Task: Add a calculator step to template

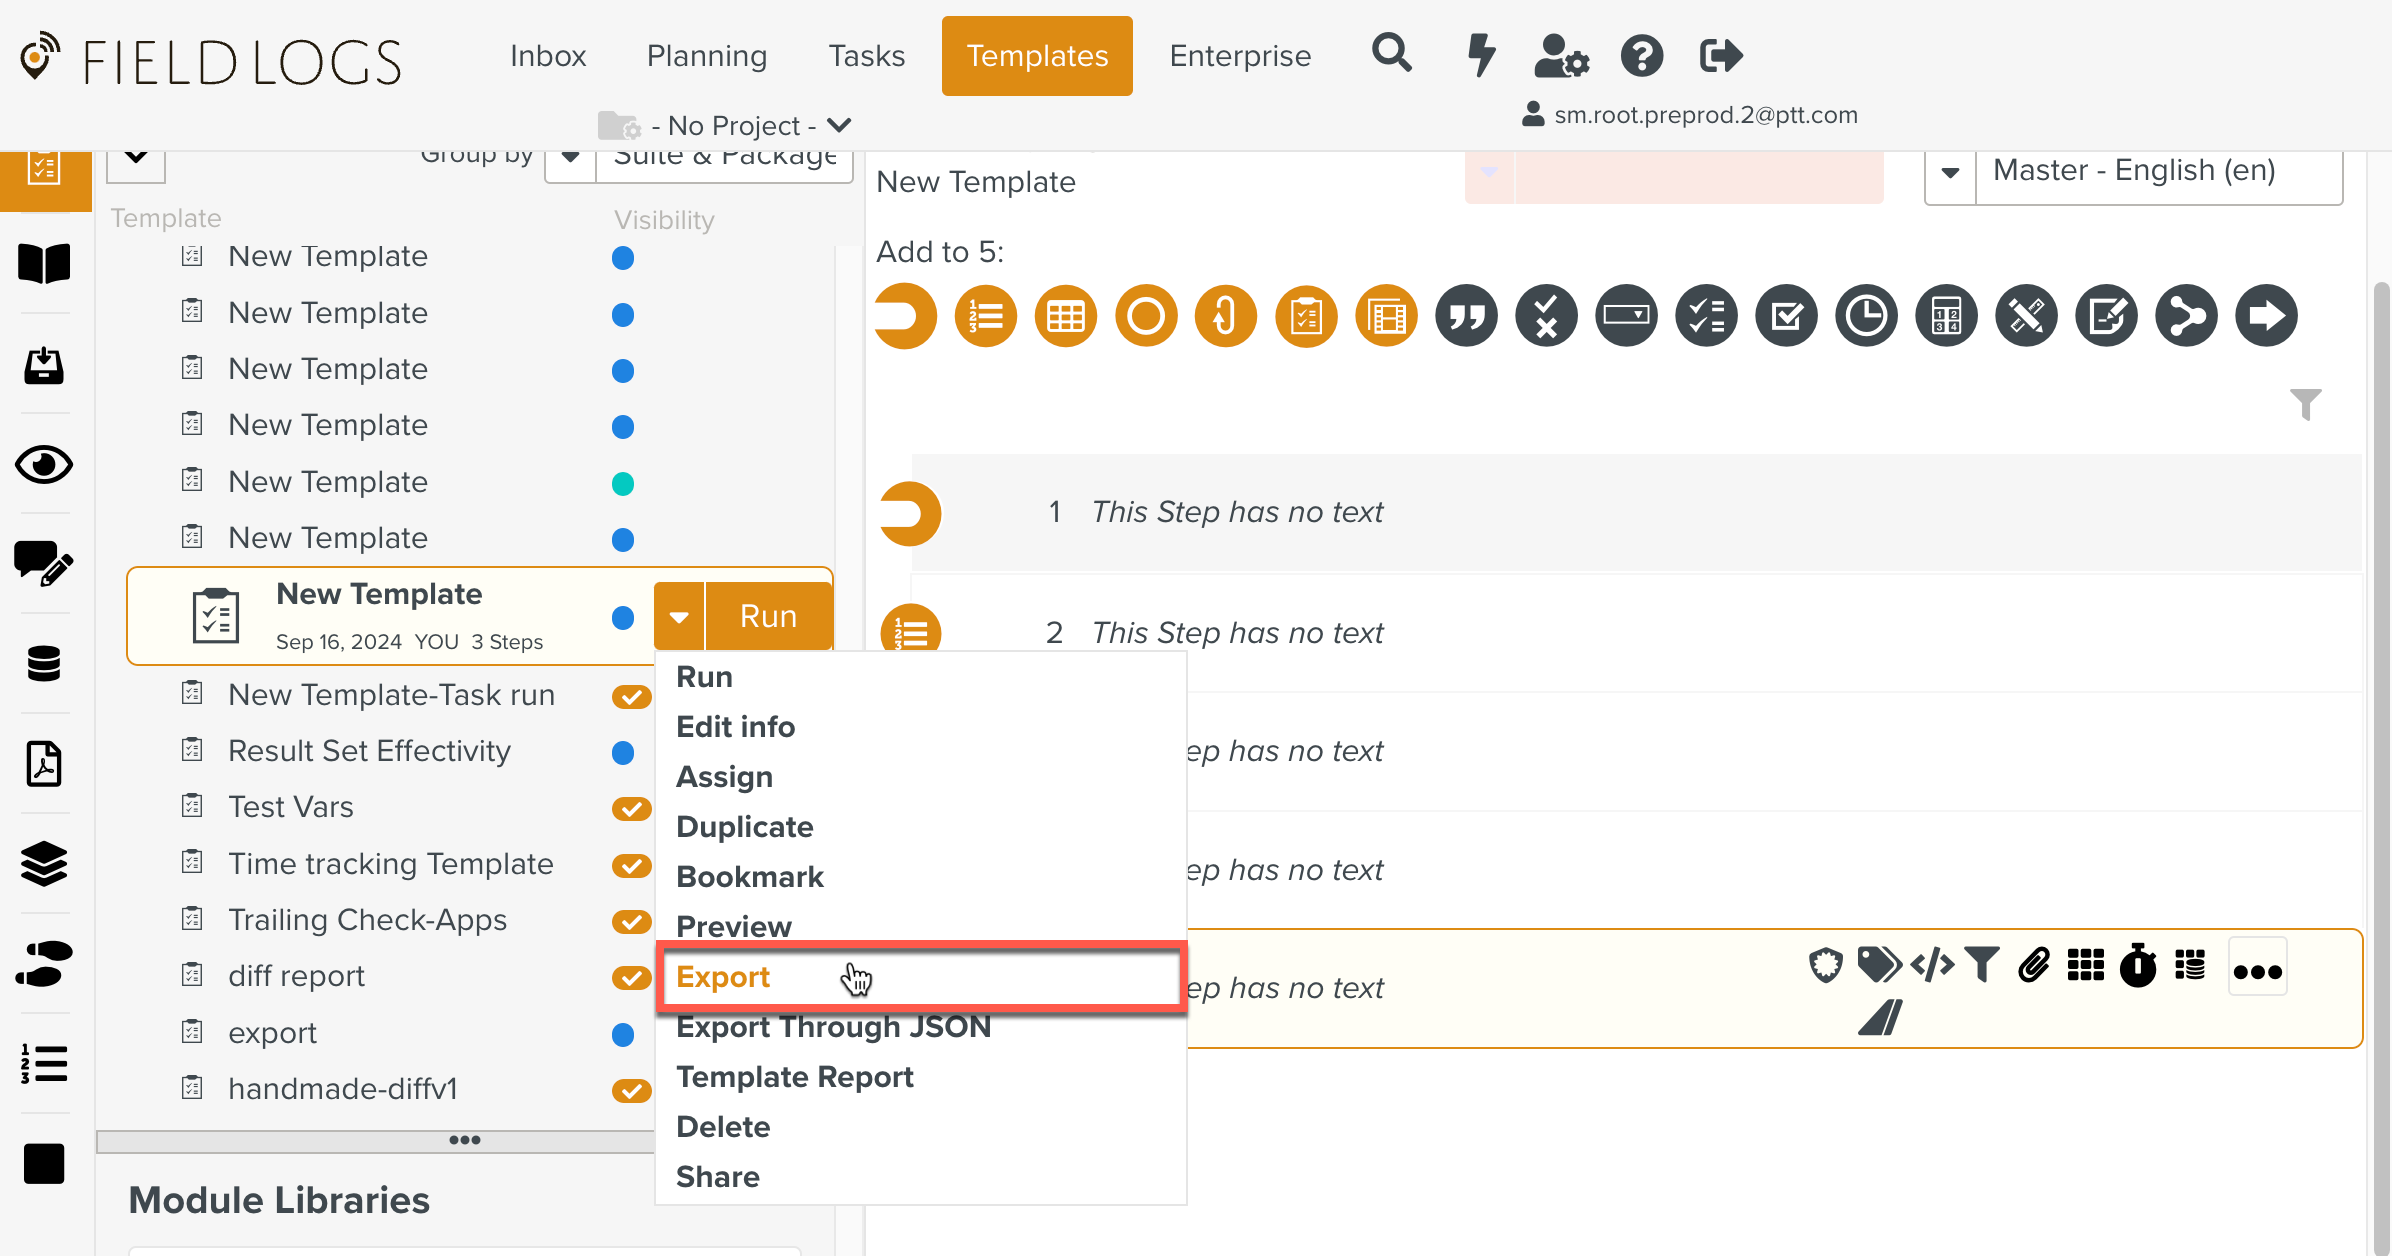Action: [1946, 317]
